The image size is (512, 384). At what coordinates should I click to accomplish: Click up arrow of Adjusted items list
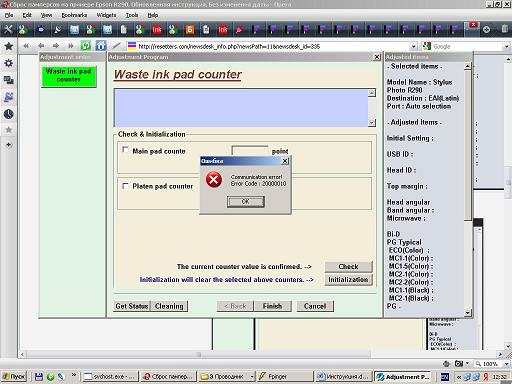click(x=467, y=66)
